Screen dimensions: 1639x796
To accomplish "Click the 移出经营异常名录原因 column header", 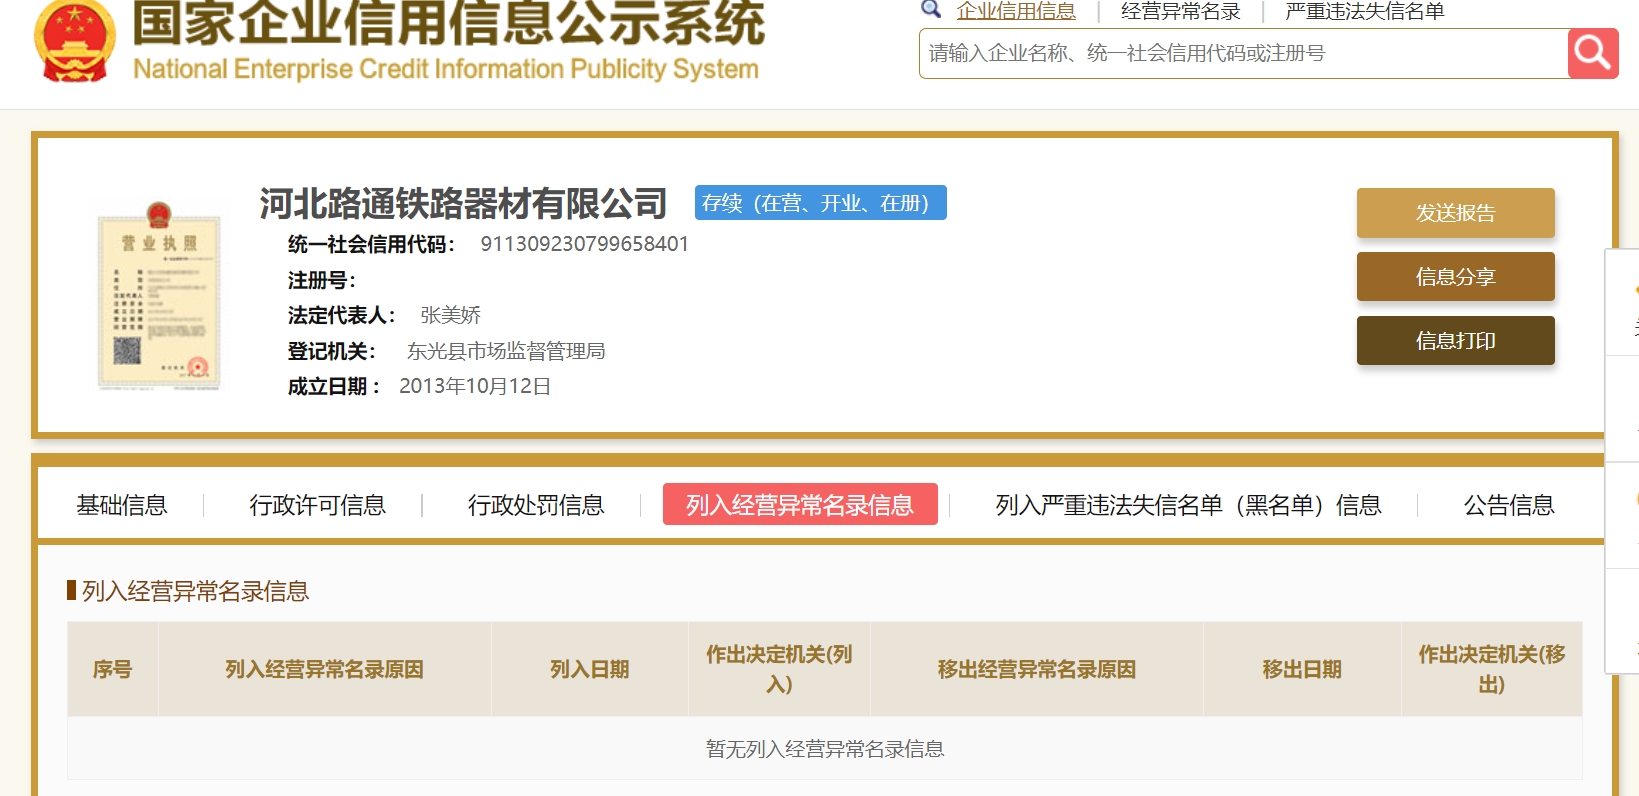I will pos(1036,669).
